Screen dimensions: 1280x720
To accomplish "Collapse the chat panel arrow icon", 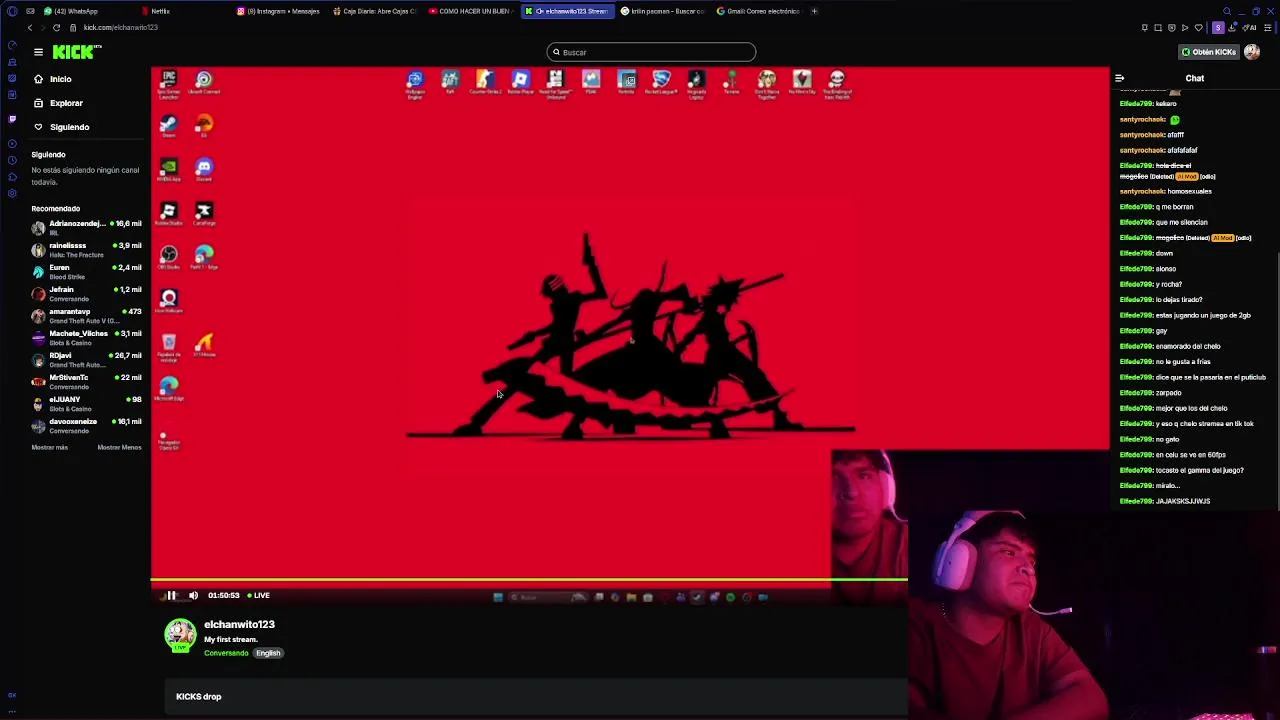I will click(x=1119, y=78).
